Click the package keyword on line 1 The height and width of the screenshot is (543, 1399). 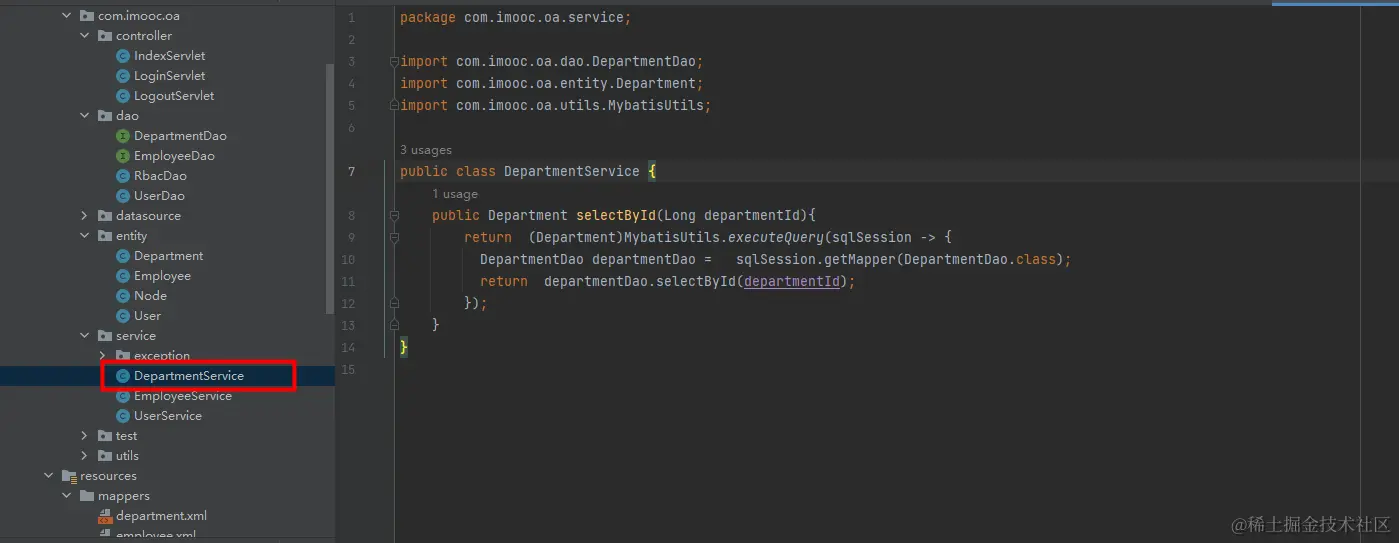[x=428, y=18]
